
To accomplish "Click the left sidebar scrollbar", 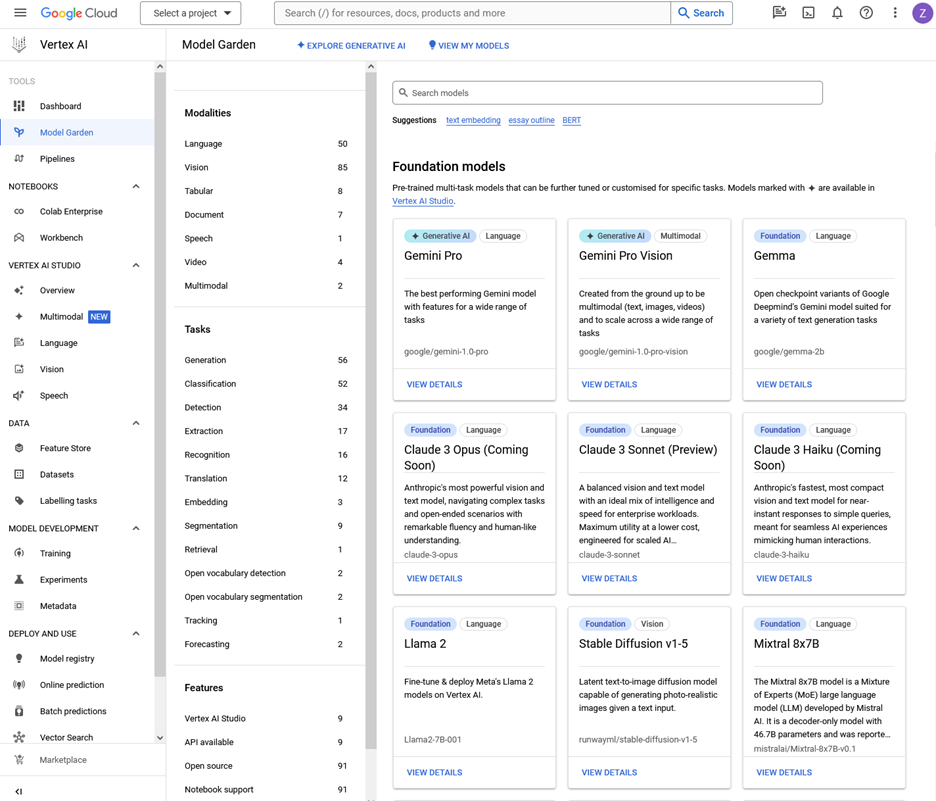I will [x=160, y=375].
